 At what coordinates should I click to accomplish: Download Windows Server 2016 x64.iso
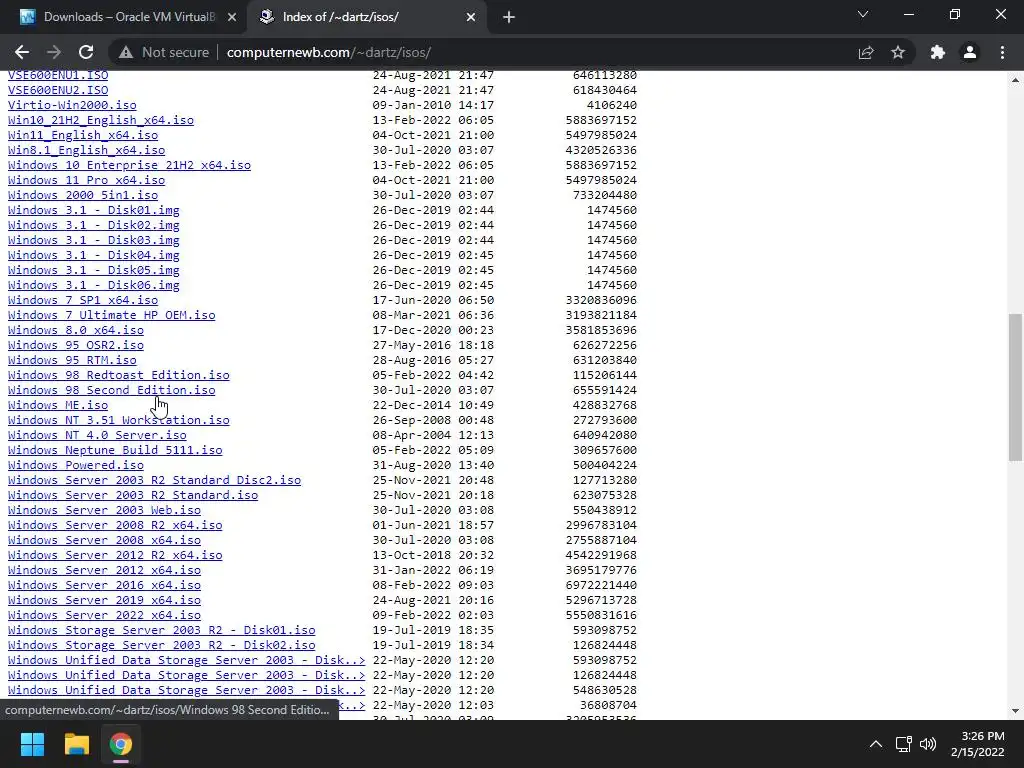click(x=104, y=586)
